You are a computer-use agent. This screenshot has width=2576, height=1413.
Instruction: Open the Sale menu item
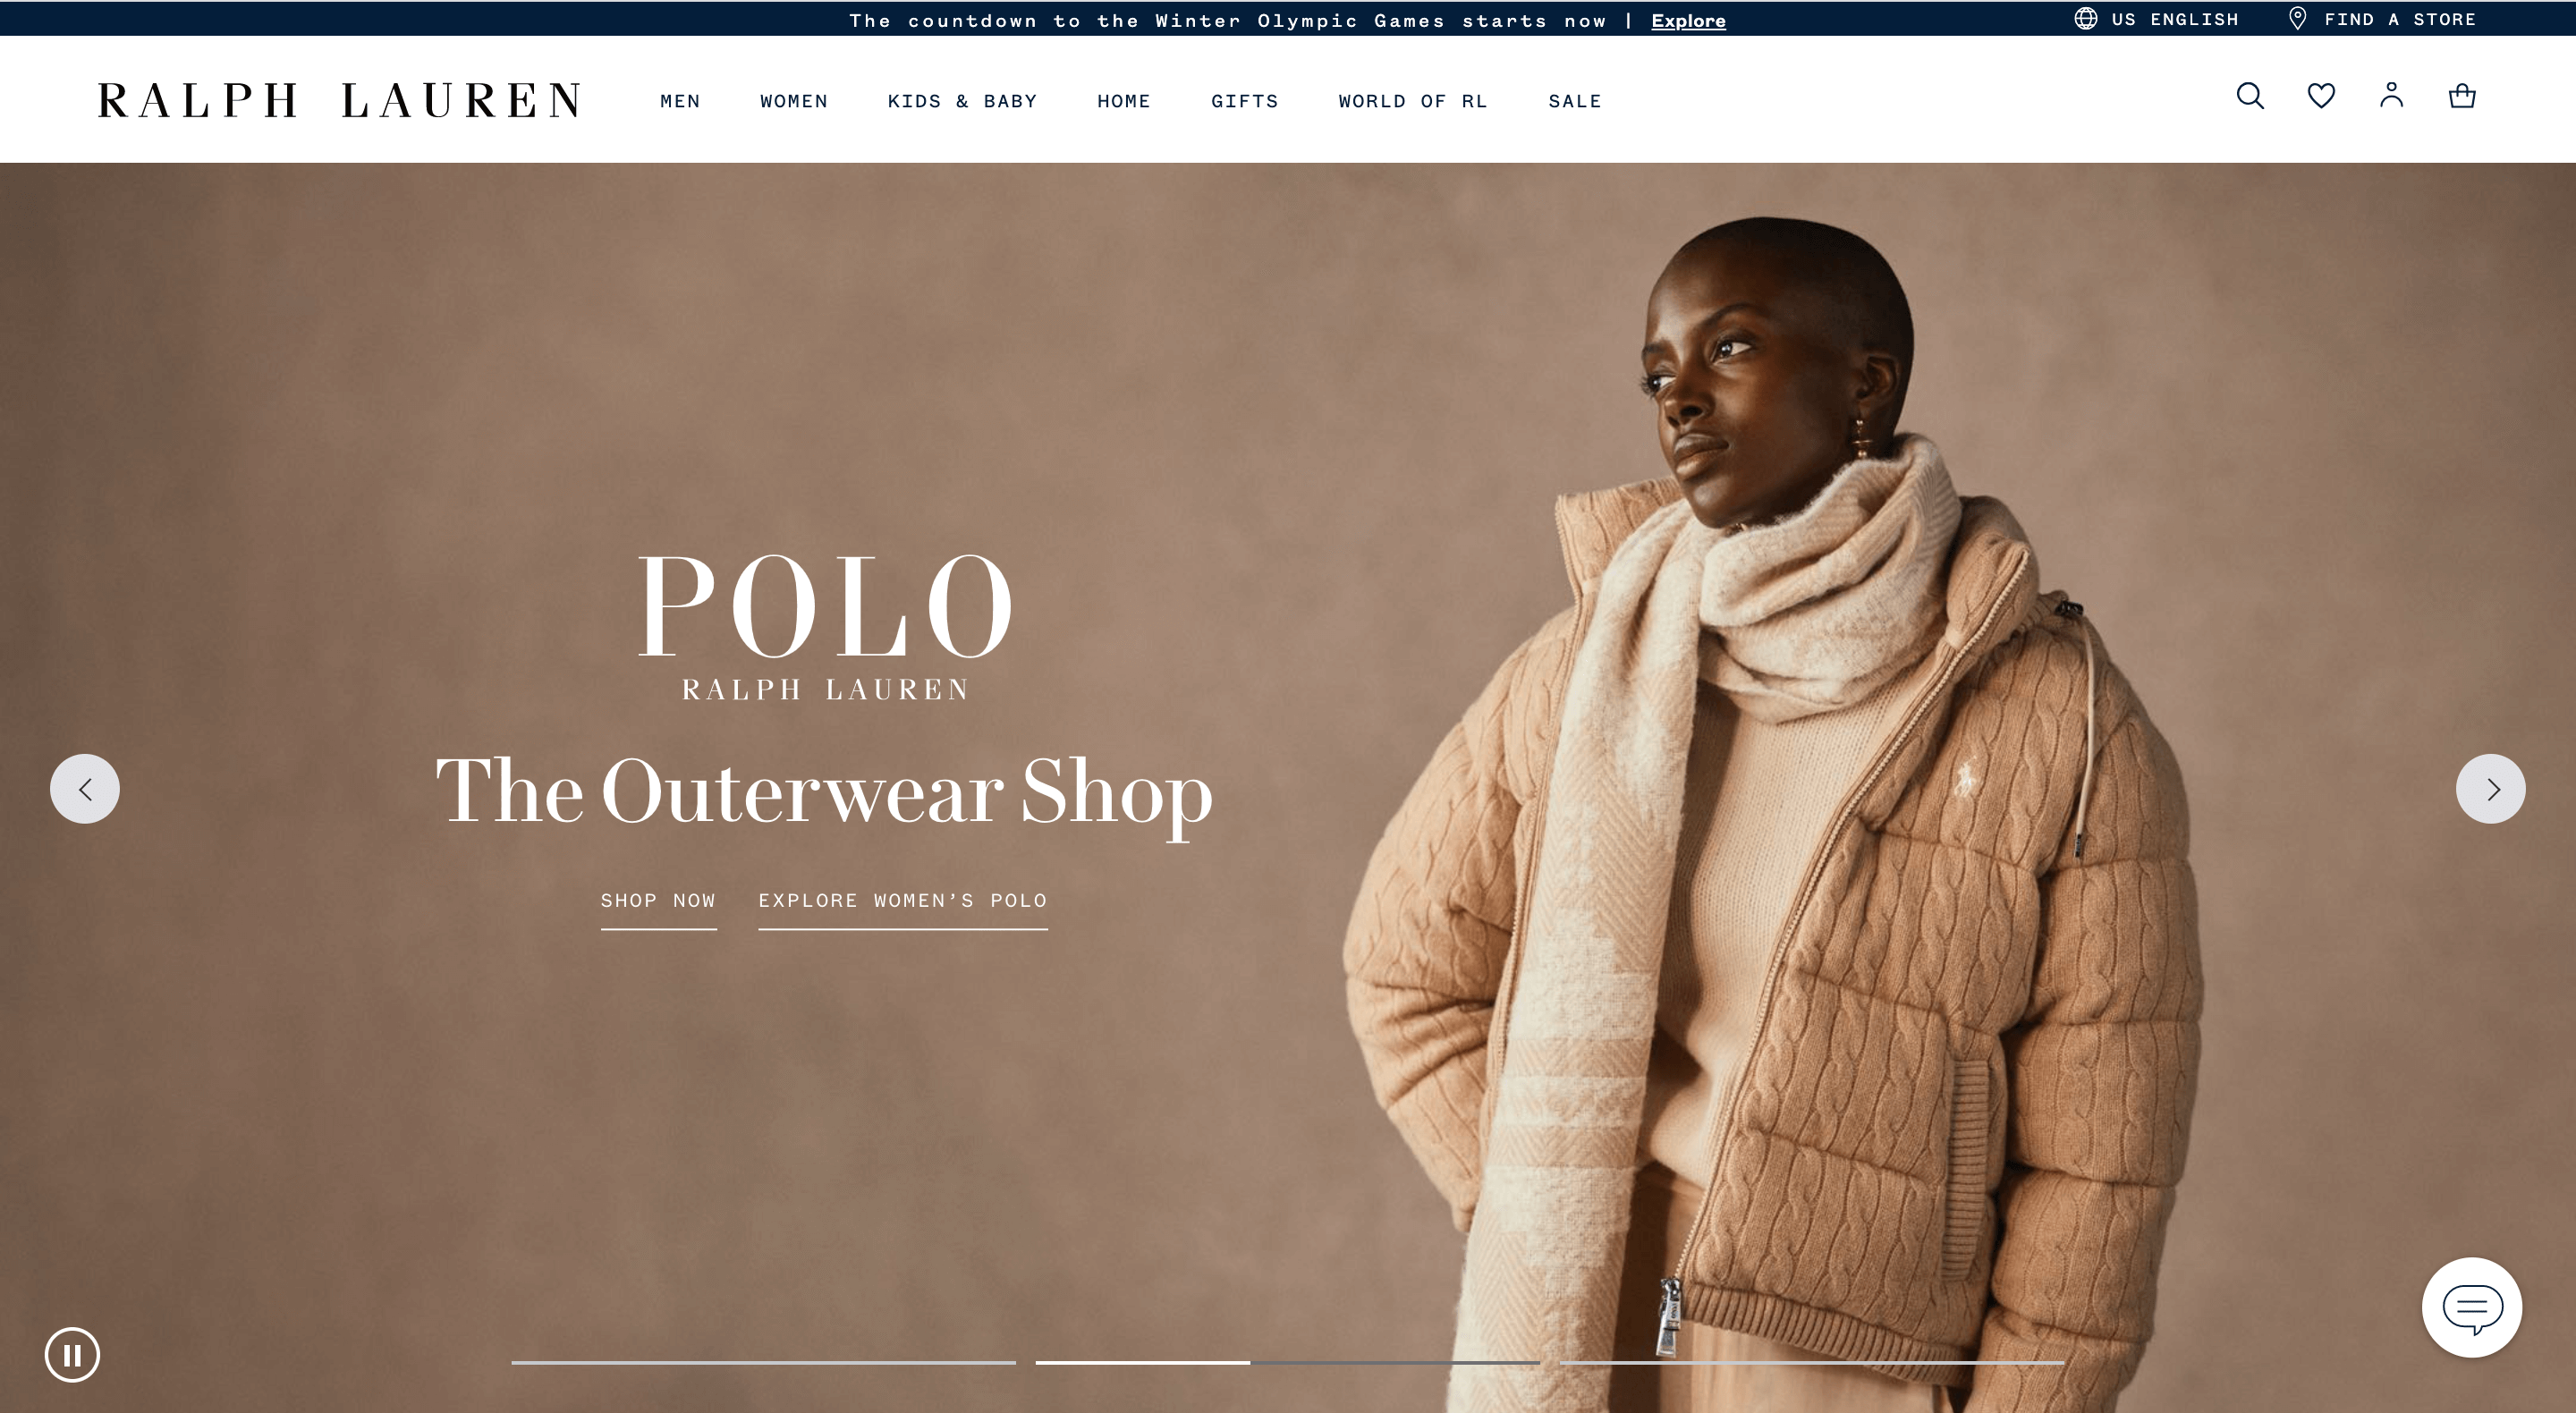tap(1575, 101)
